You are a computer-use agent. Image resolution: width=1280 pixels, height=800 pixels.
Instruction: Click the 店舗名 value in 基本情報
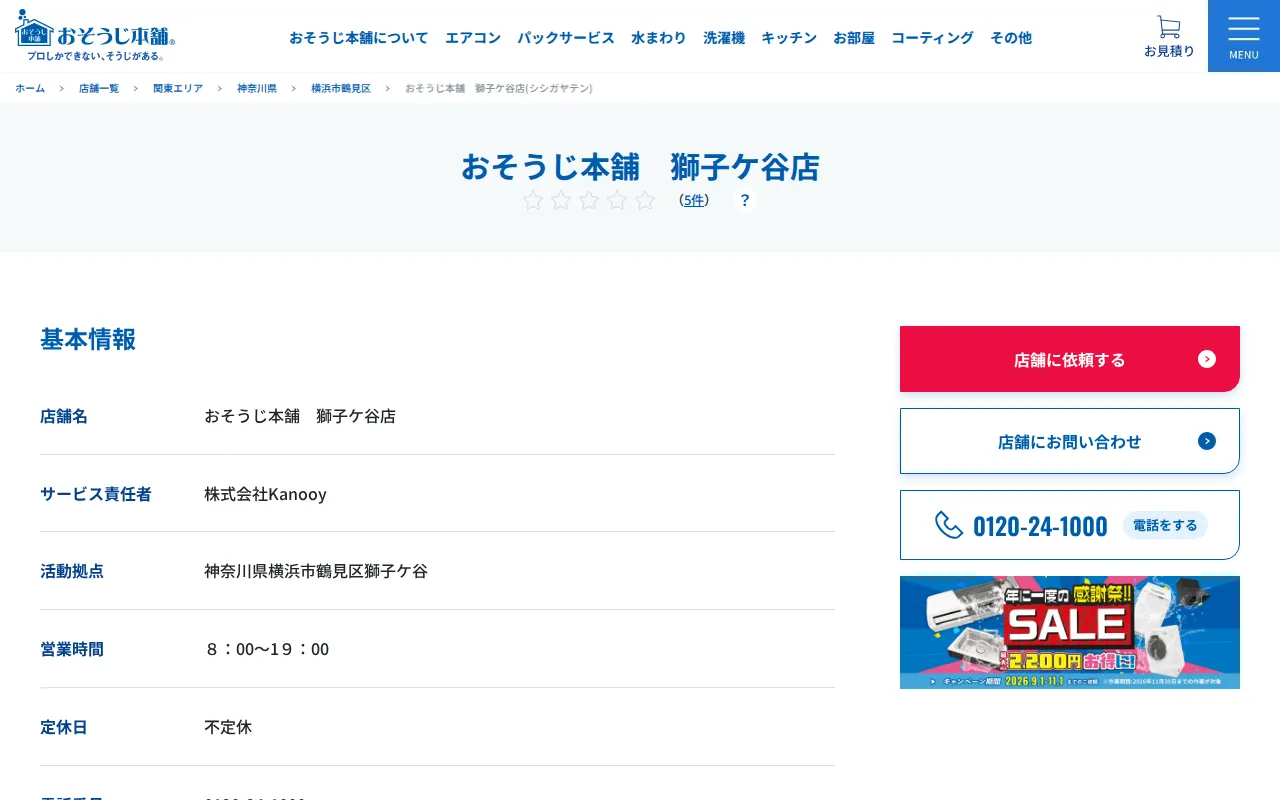pyautogui.click(x=300, y=416)
